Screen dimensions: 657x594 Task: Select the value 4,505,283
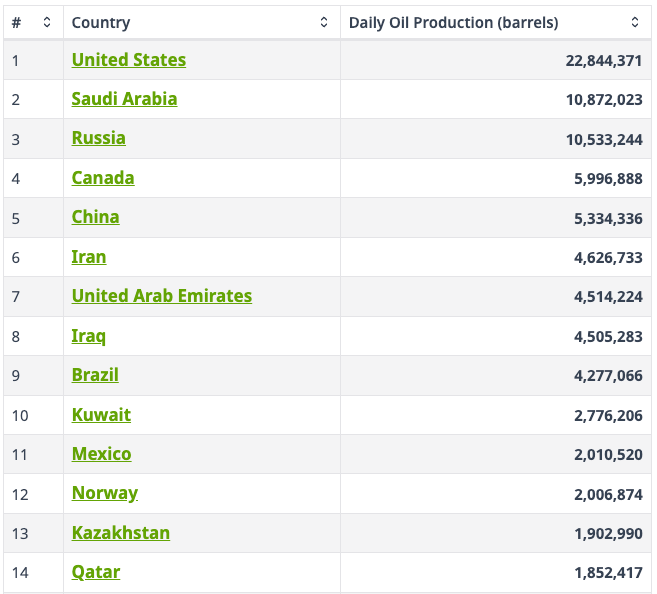click(608, 337)
